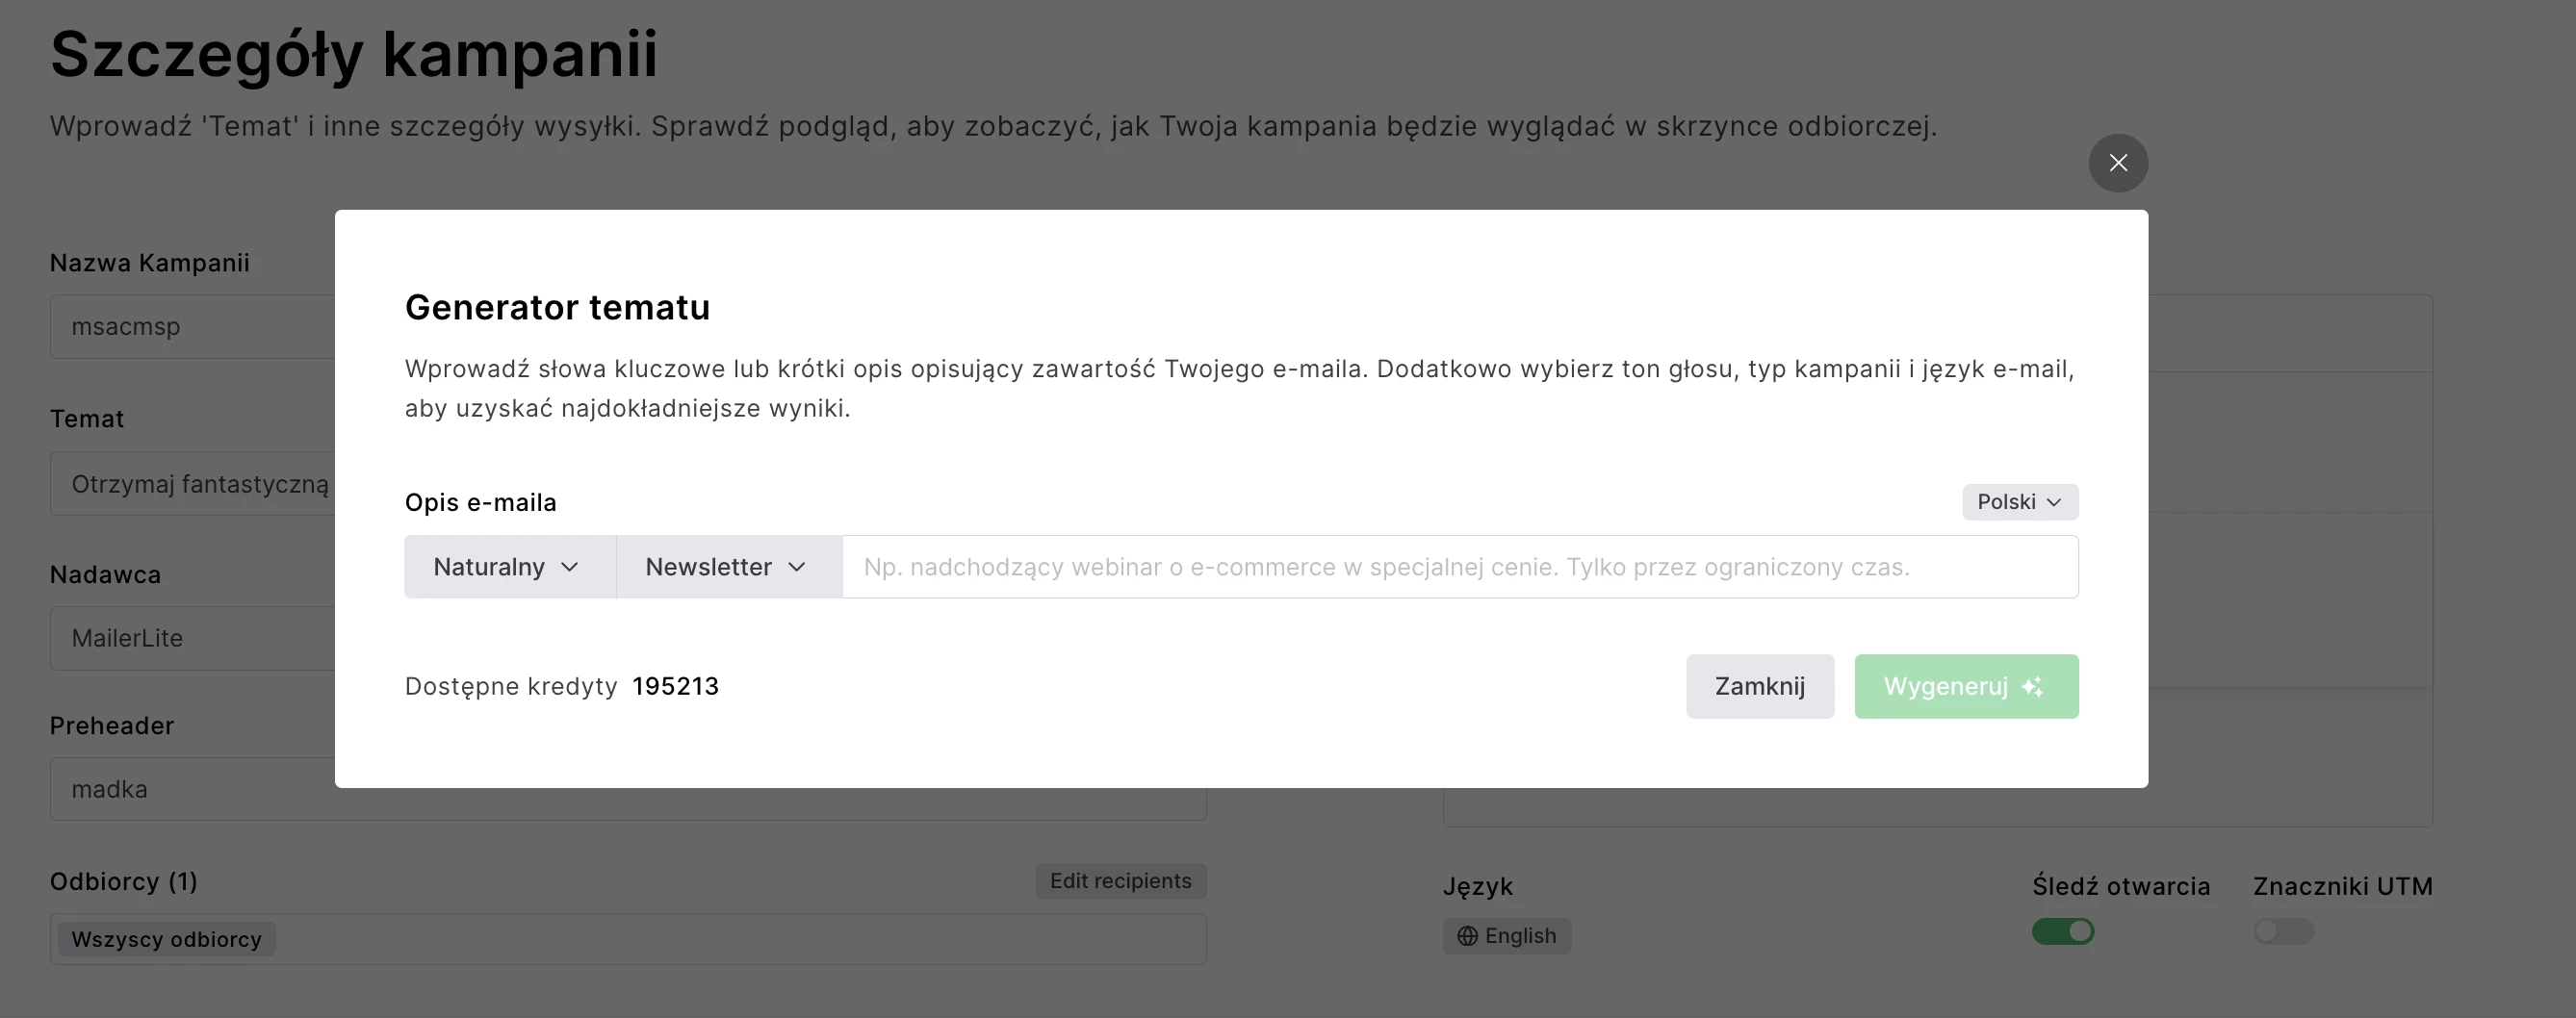Click the sparkle icon on Wygeneruj button
The height and width of the screenshot is (1018, 2576).
point(2031,687)
